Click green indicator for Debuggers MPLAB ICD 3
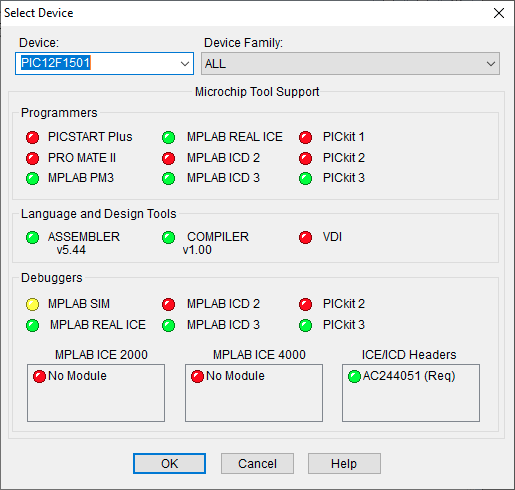Viewport: 515px width, 490px height. [169, 325]
